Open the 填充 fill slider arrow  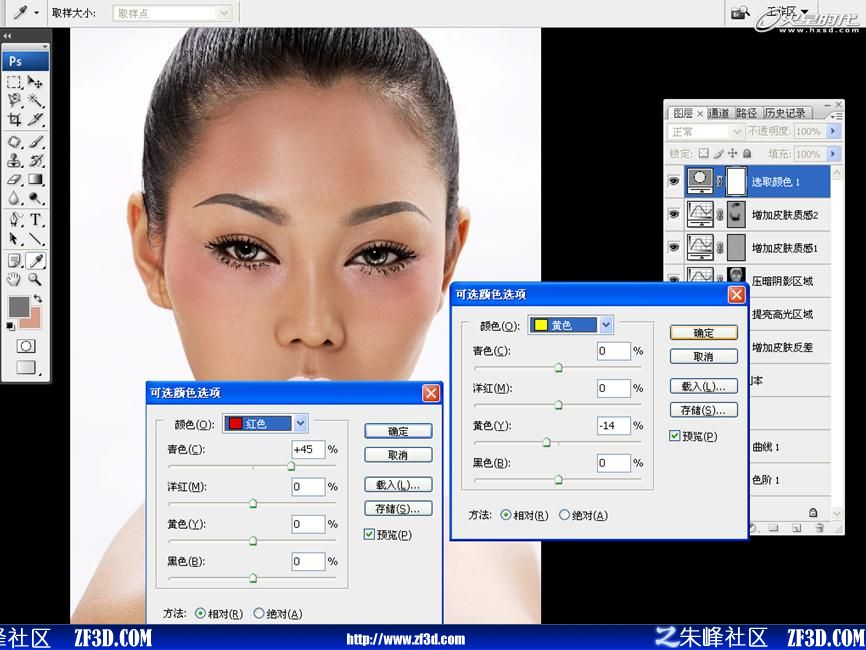833,153
